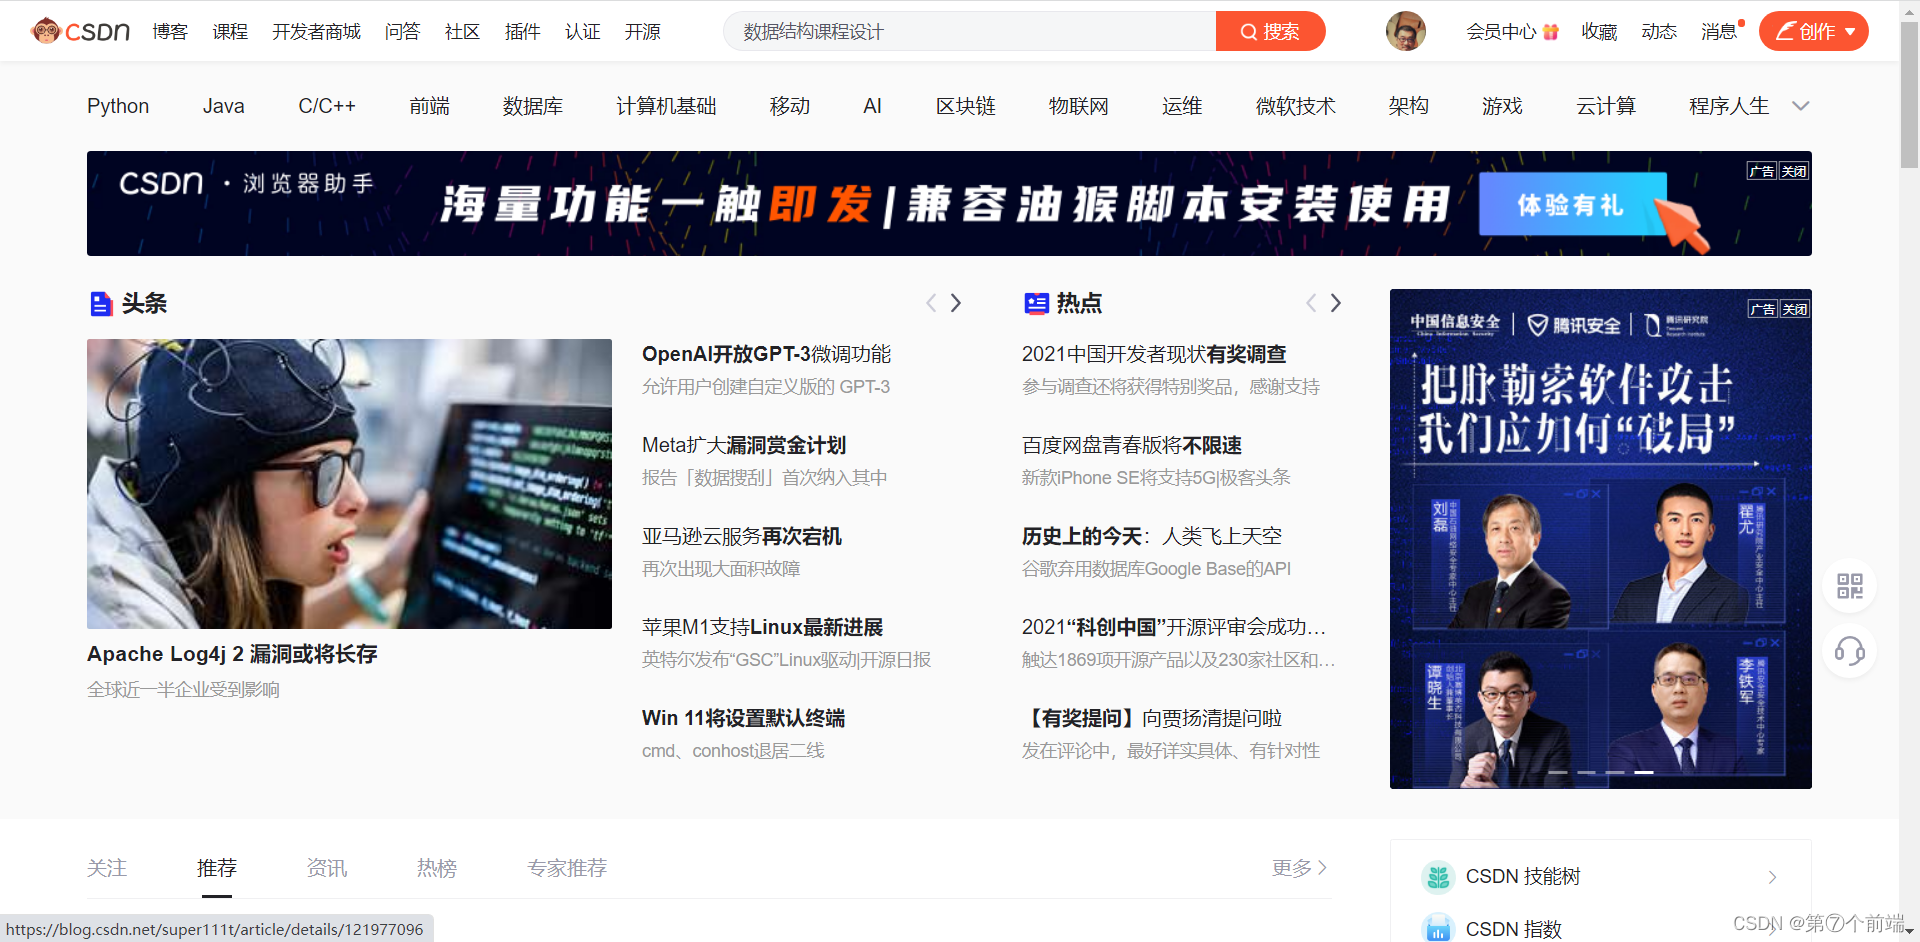Open article 百度网盘青春版将不限速
1920x942 pixels.
tap(1132, 445)
